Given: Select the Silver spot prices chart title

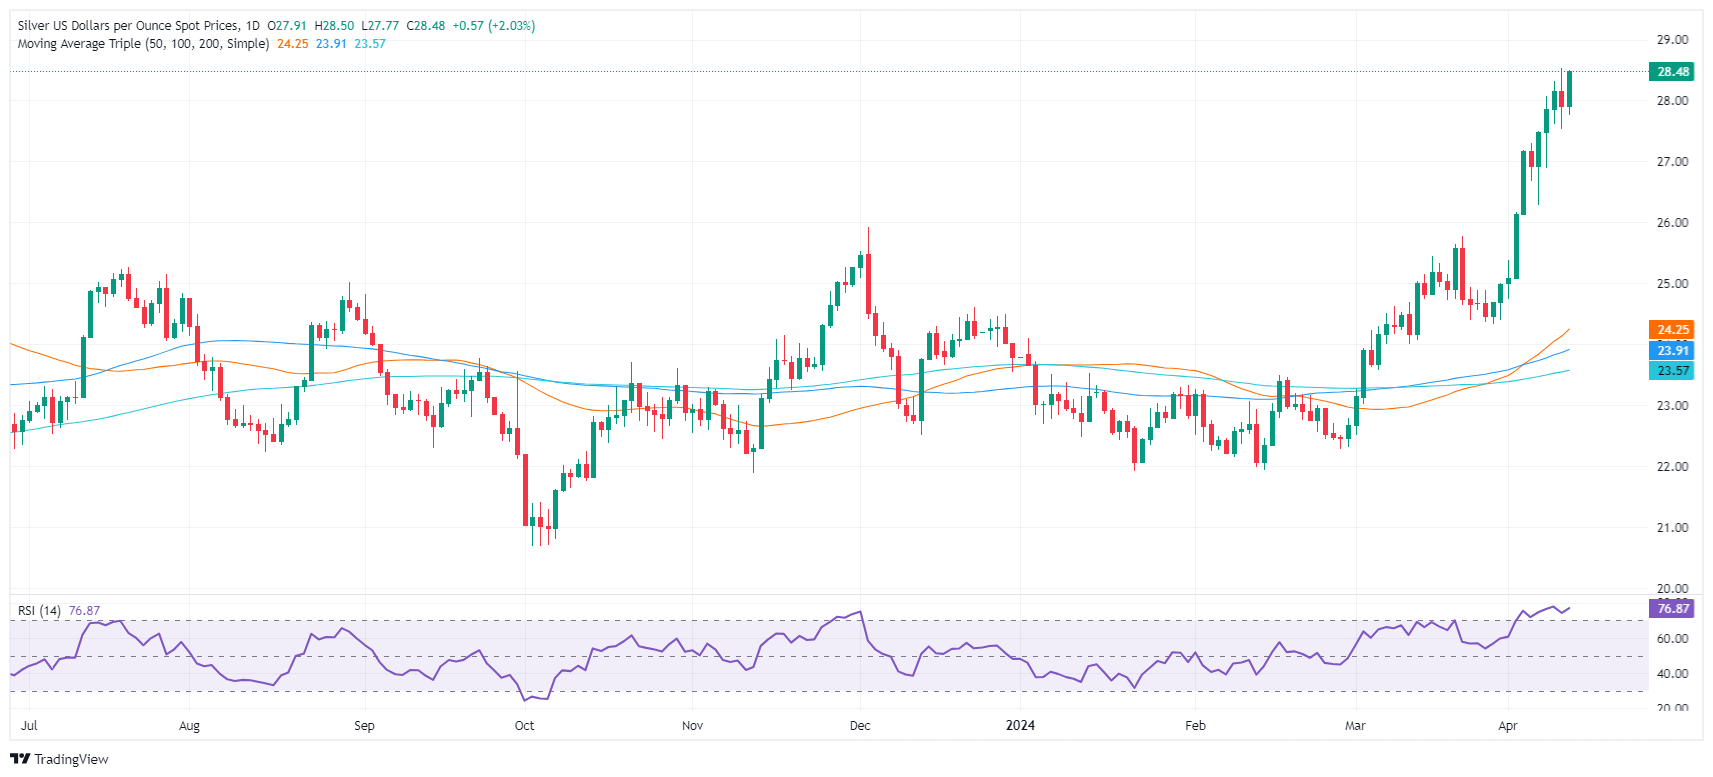Looking at the screenshot, I should (128, 26).
